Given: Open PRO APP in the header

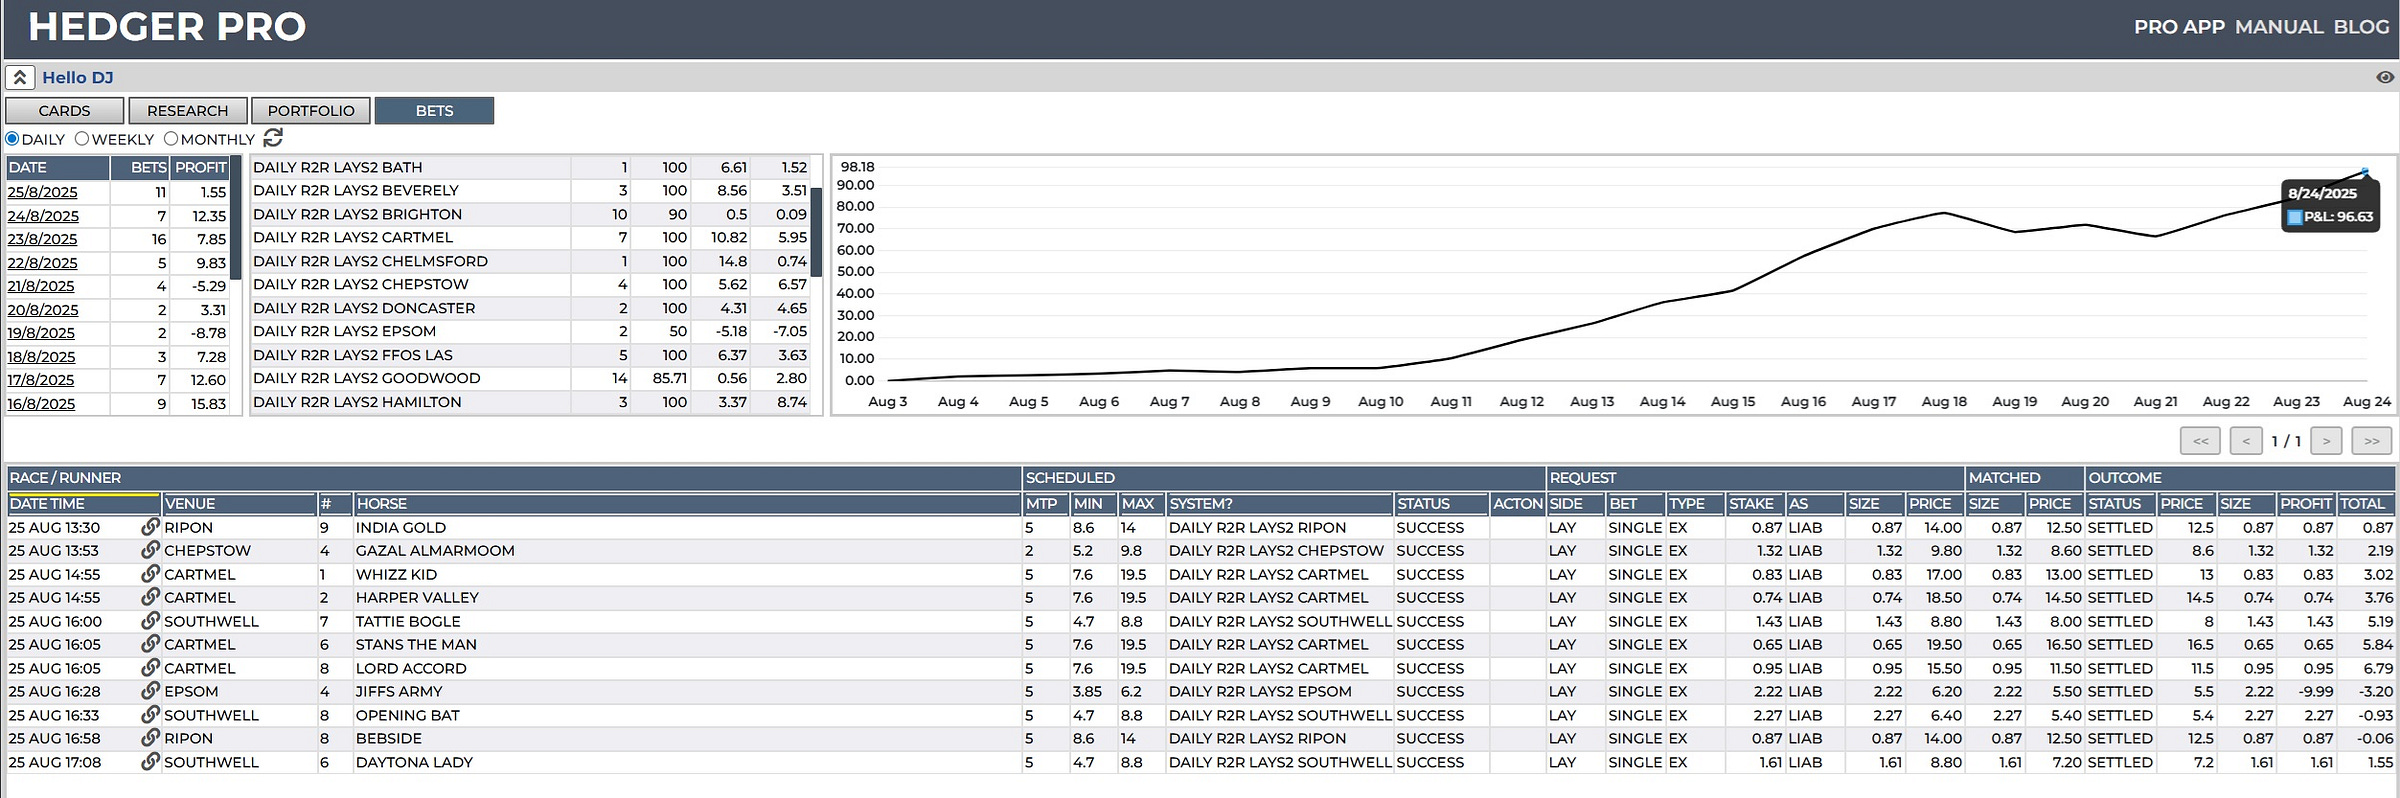Looking at the screenshot, I should 2179,27.
